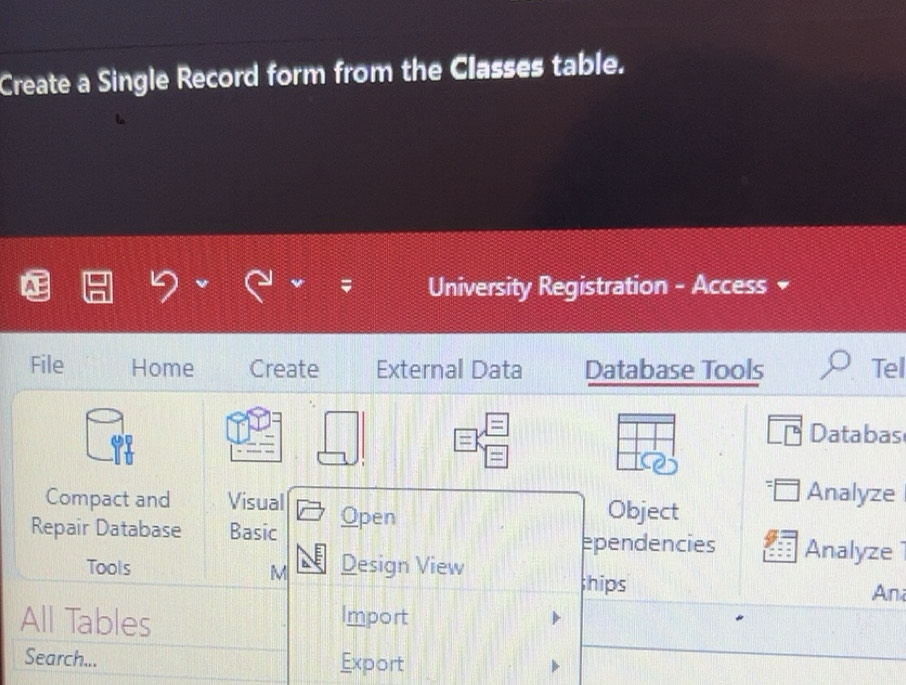This screenshot has width=906, height=685.
Task: Expand the Export submenu arrow
Action: 557,663
